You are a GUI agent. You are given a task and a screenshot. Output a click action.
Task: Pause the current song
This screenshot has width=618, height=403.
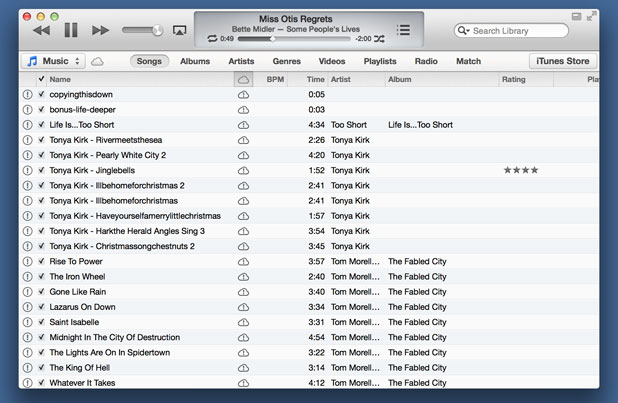(x=71, y=30)
